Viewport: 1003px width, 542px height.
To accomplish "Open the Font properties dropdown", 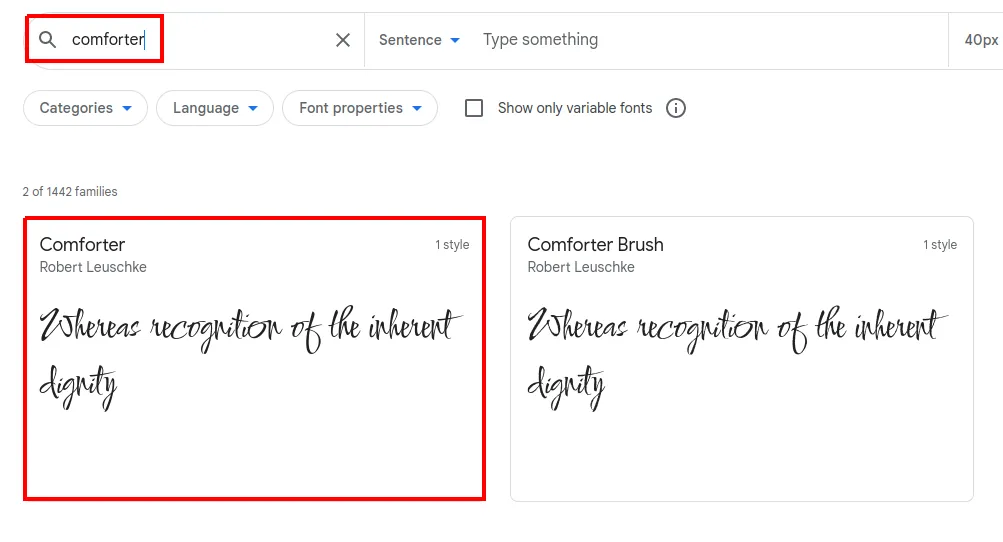I will click(360, 108).
